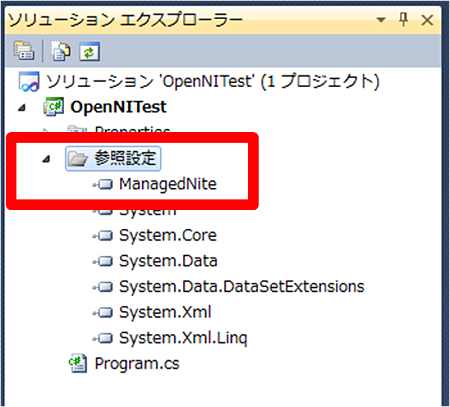Click the Properties toolbar icon
The width and height of the screenshot is (450, 407).
pos(24,51)
